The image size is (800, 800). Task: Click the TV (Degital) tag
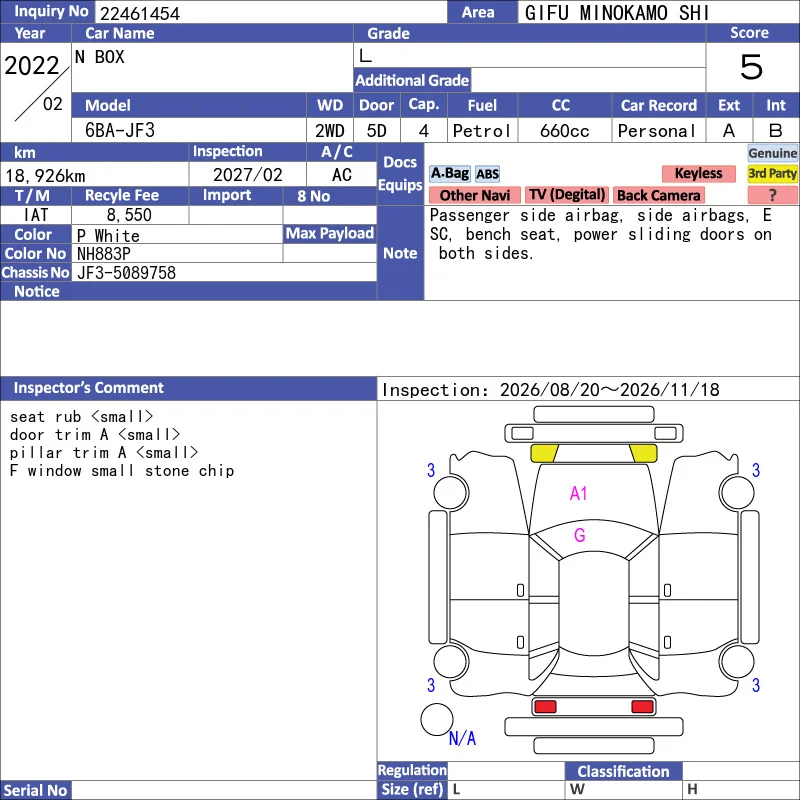(566, 195)
